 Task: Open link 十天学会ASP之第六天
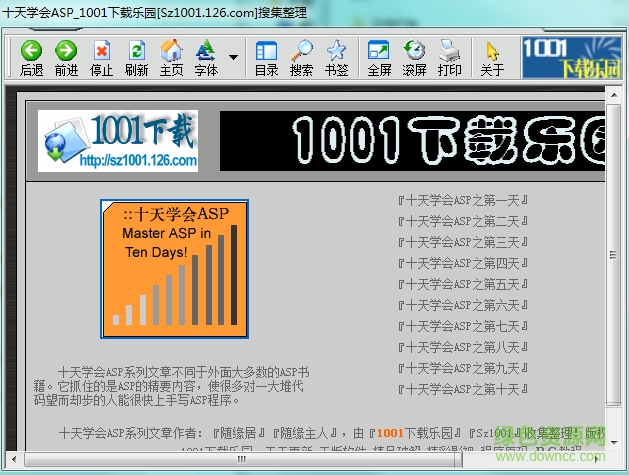pos(463,305)
